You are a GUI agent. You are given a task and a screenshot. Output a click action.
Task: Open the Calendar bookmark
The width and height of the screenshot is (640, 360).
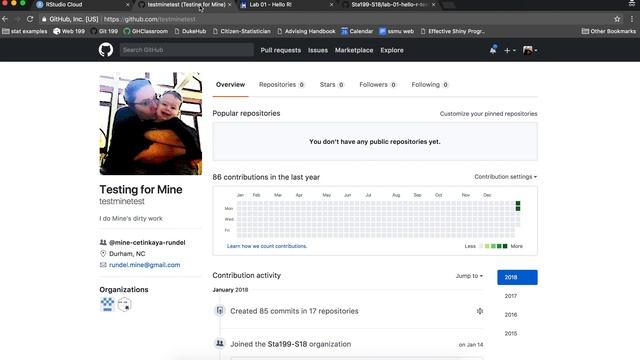pos(357,31)
